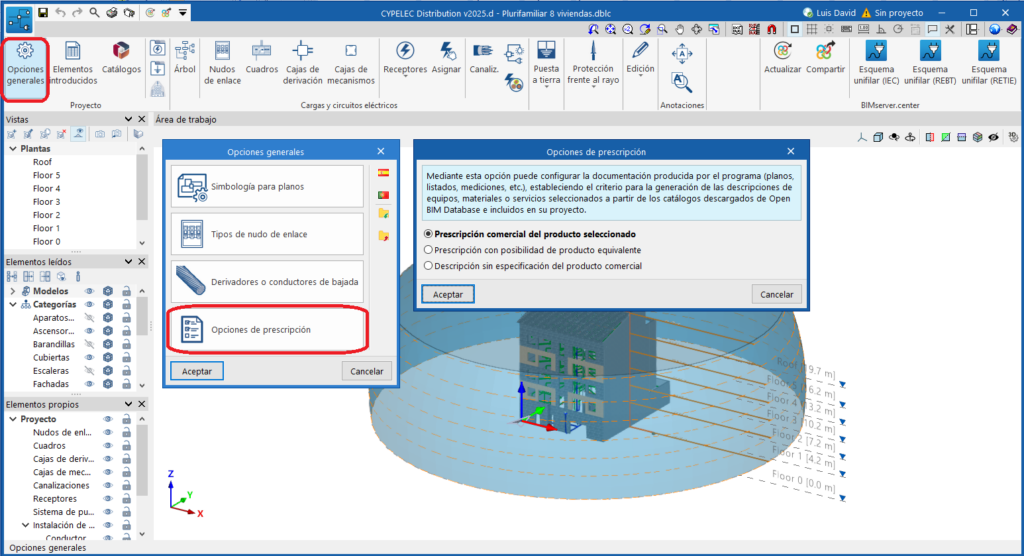Image resolution: width=1024 pixels, height=556 pixels.
Task: Select Floor 0 in Plantas list
Action: [46, 242]
